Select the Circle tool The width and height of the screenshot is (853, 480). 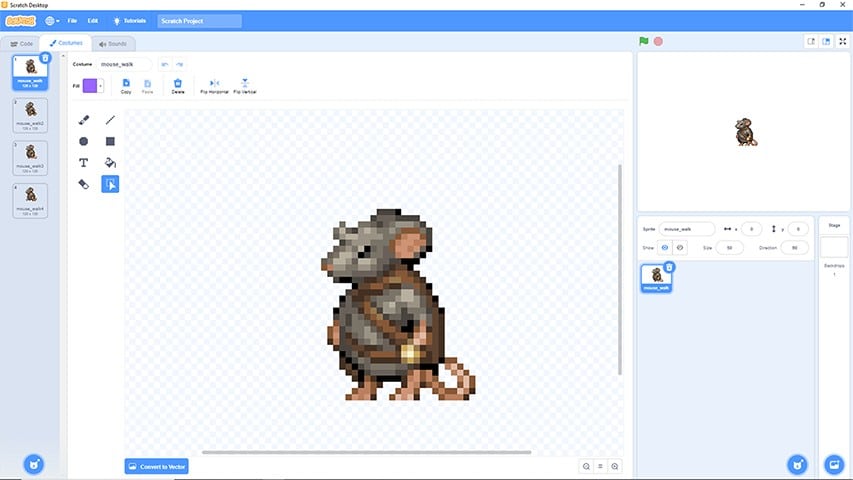coord(83,141)
